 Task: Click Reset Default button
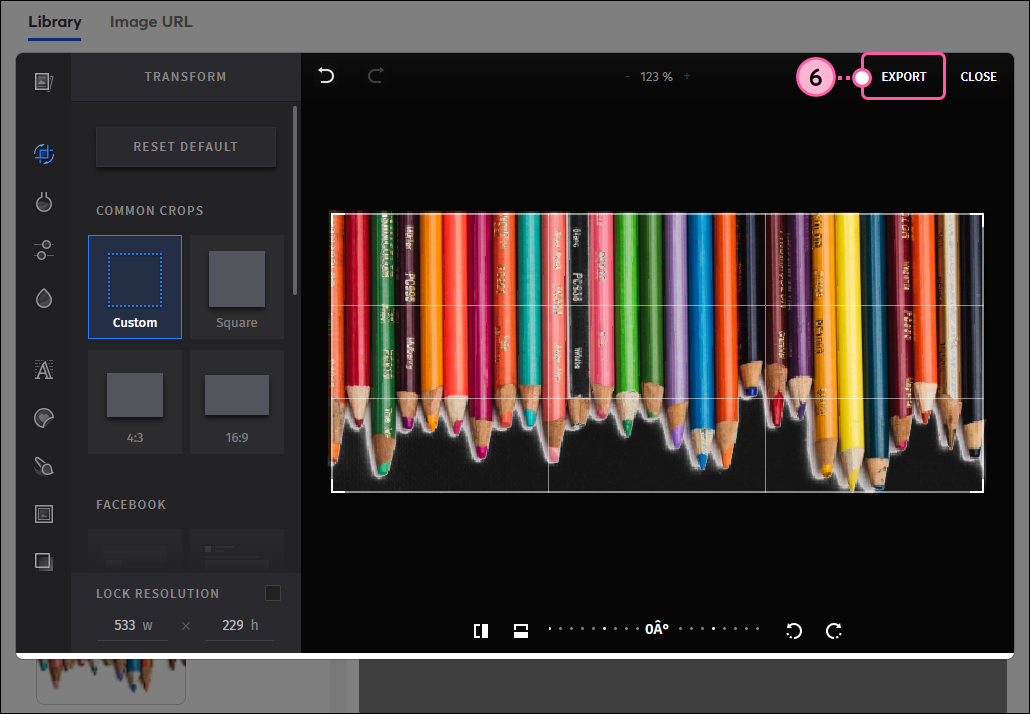pyautogui.click(x=186, y=146)
